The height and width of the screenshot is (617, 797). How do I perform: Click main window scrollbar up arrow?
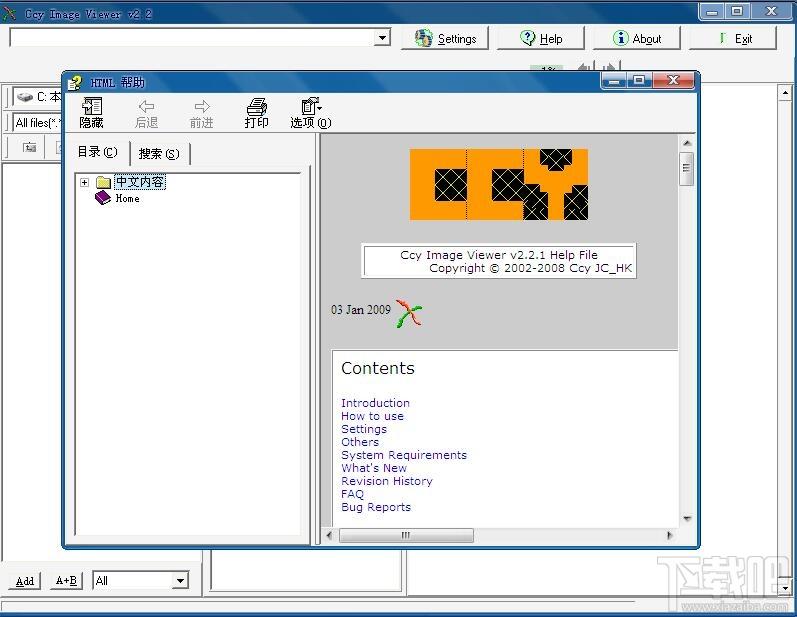785,93
